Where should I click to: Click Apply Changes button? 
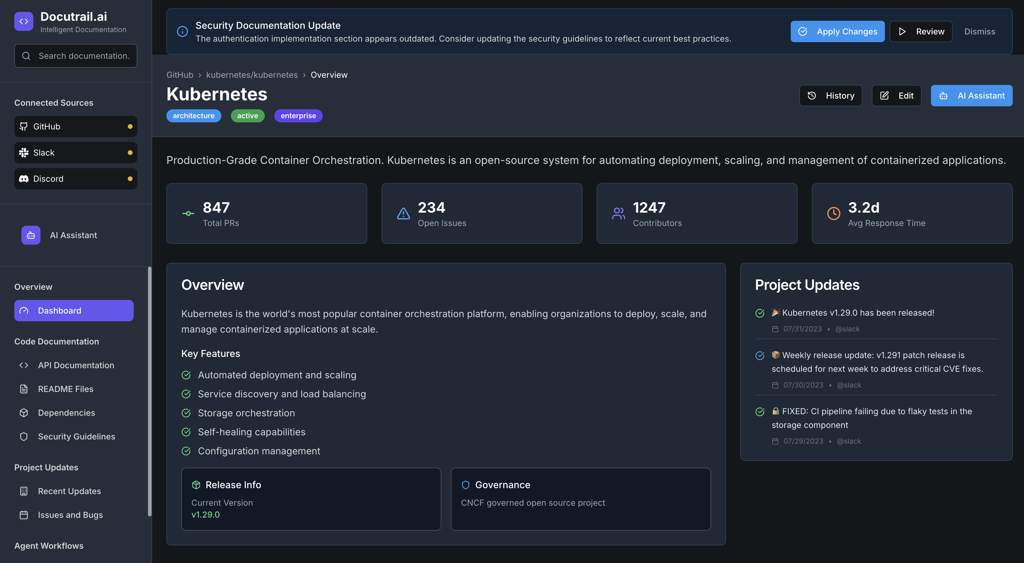[x=838, y=31]
